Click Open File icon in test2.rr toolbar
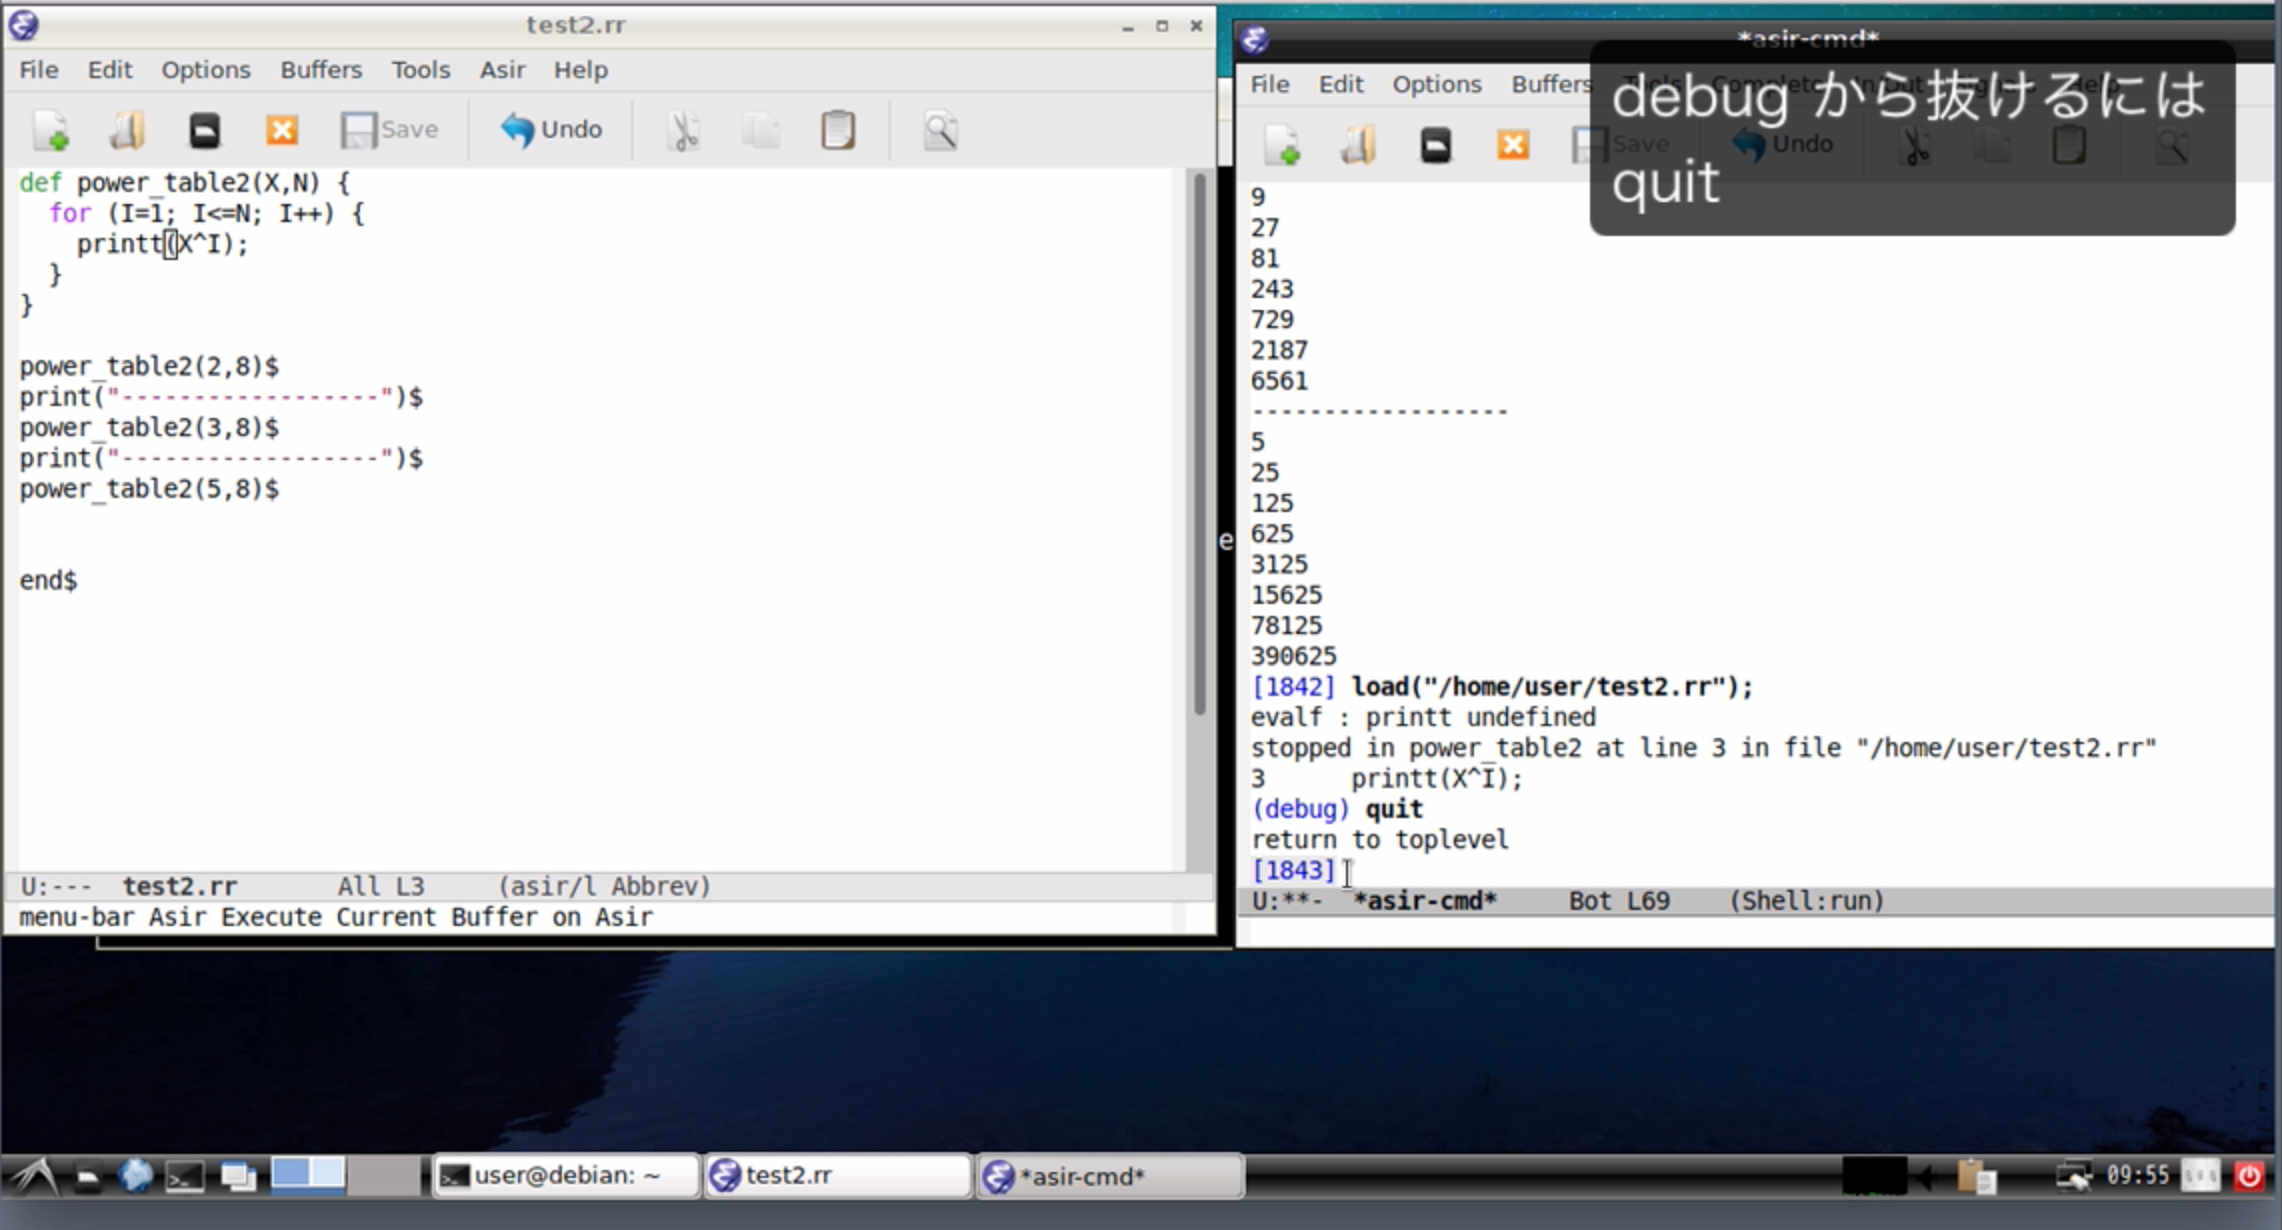This screenshot has width=2282, height=1230. (127, 130)
